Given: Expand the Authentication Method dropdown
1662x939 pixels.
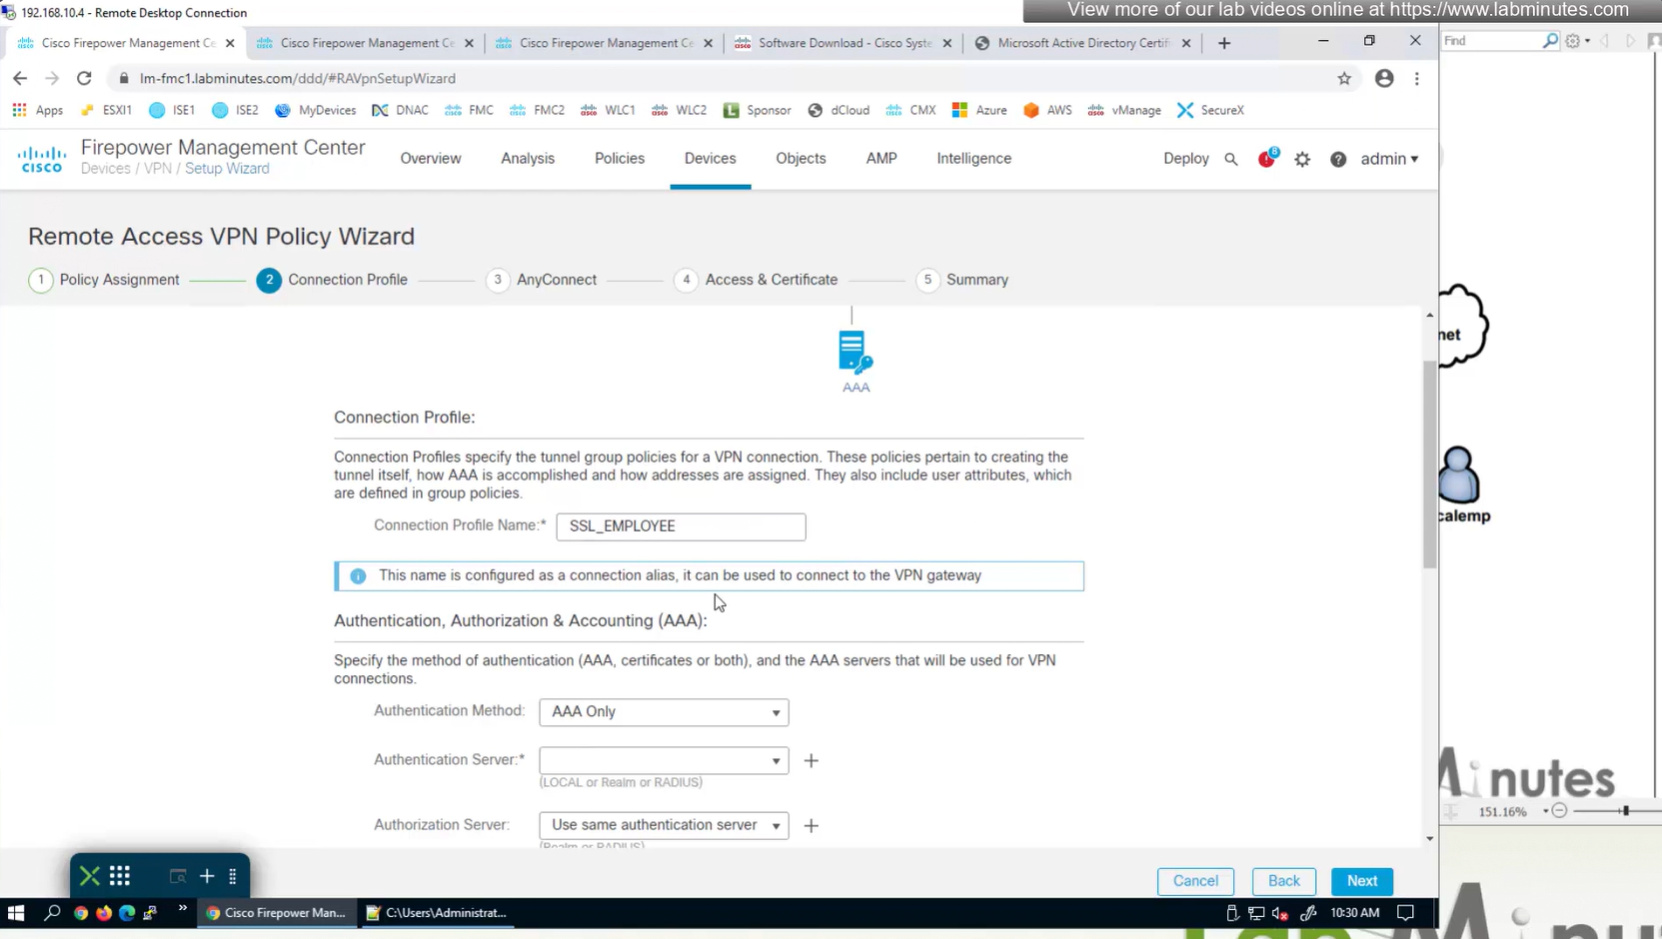Looking at the screenshot, I should pyautogui.click(x=664, y=712).
